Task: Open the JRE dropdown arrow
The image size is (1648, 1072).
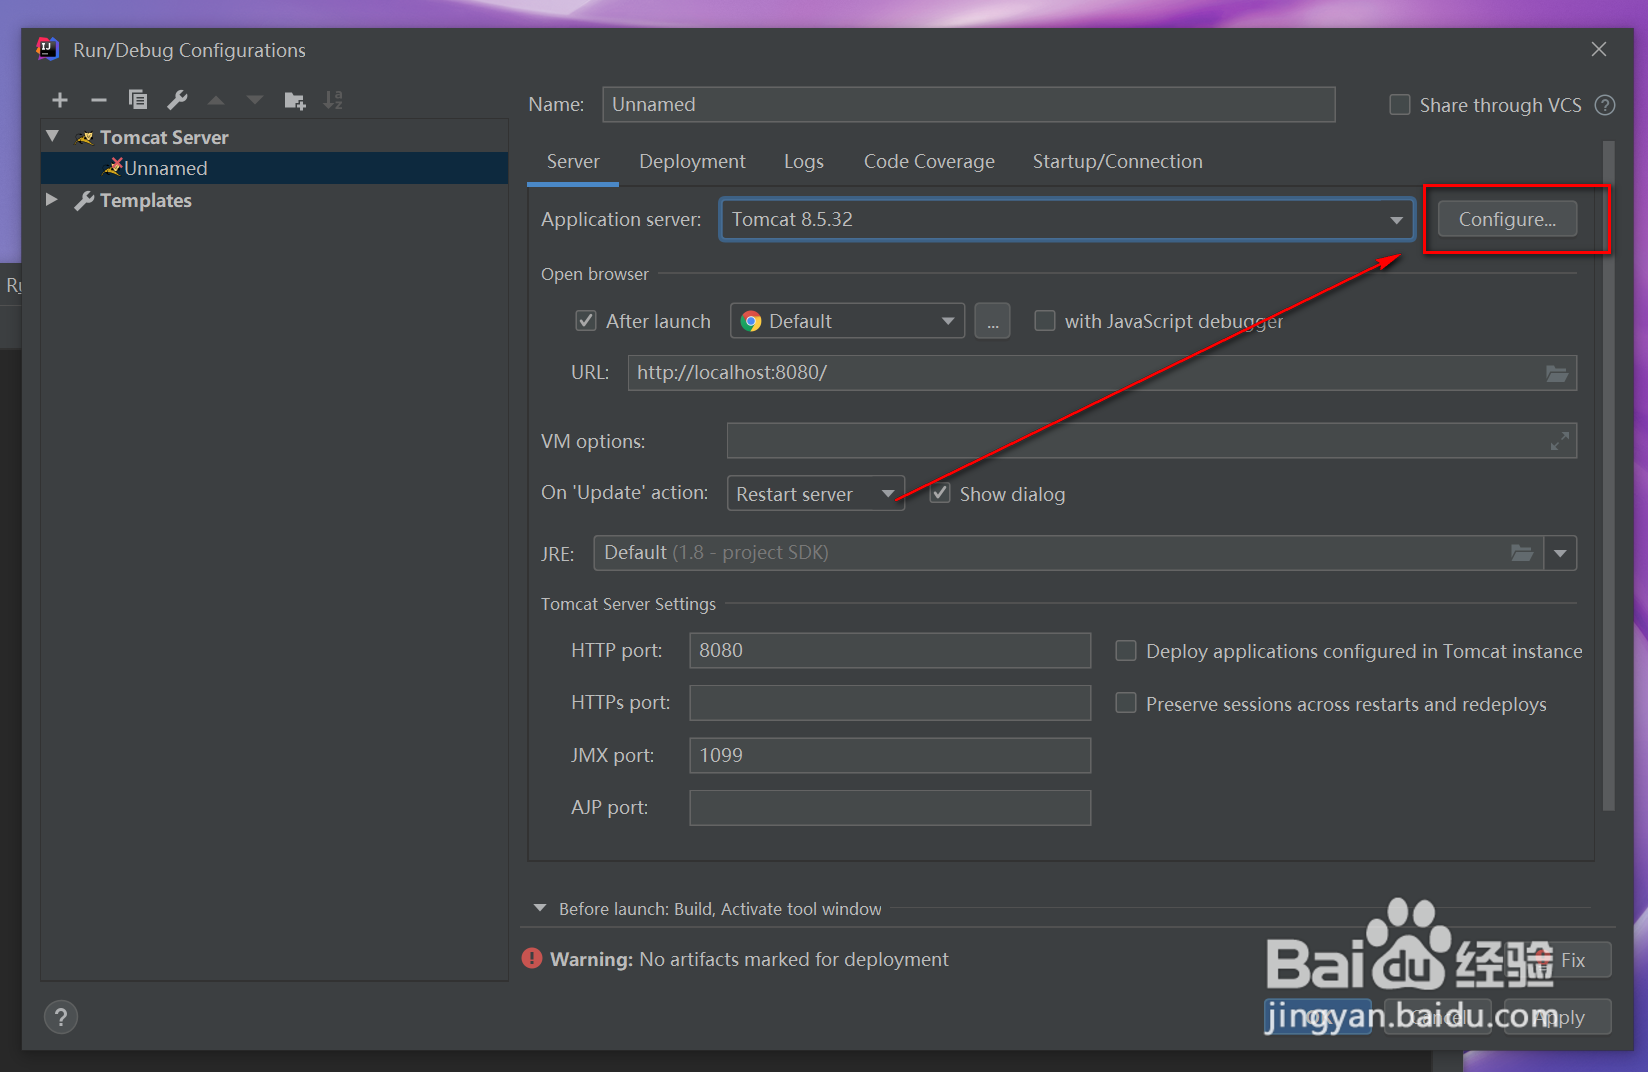Action: click(1560, 553)
